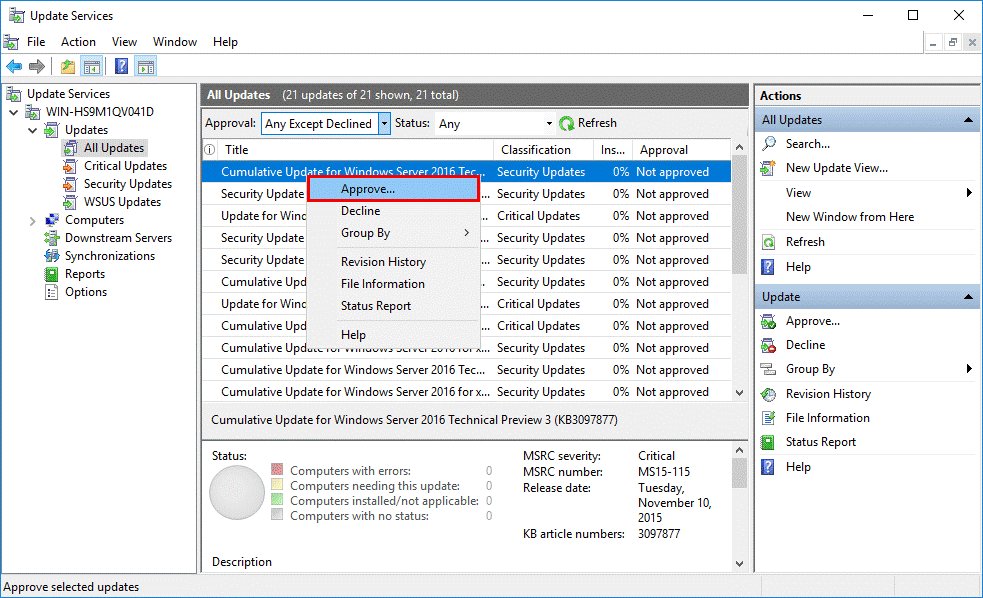983x598 pixels.
Task: Click the blue Help toolbar icon
Action: click(x=122, y=66)
